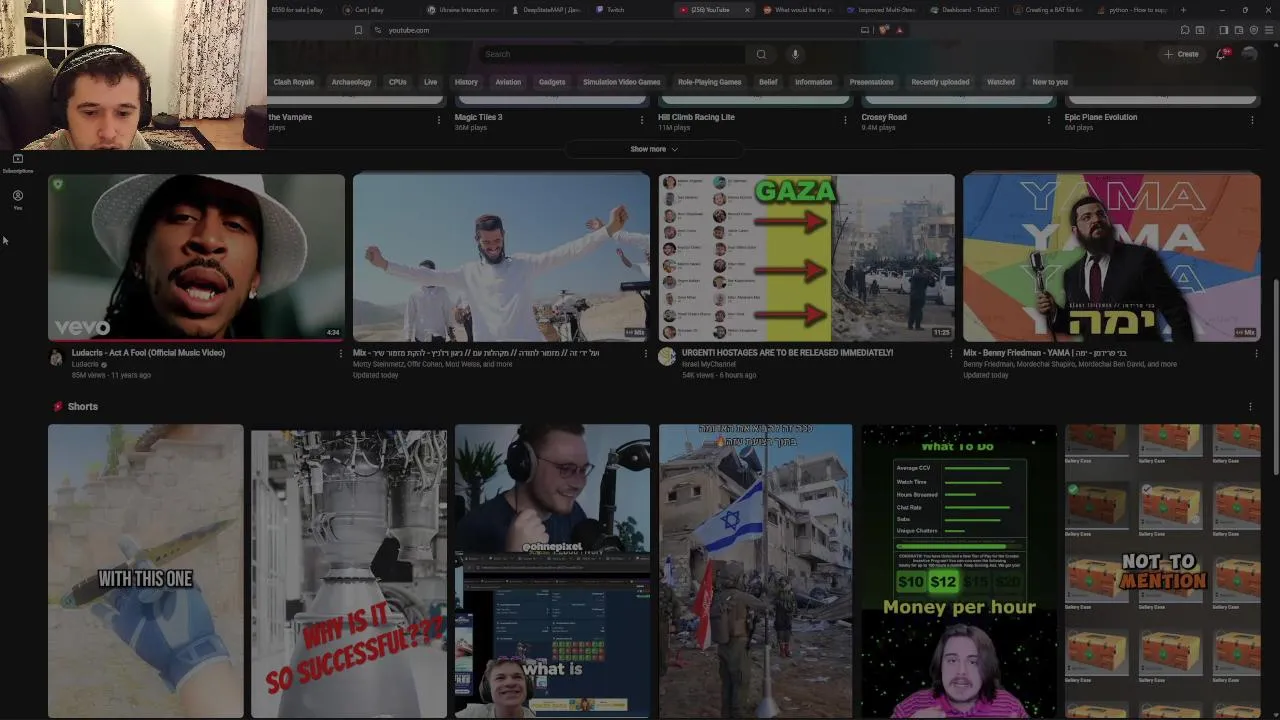Viewport: 1280px width, 720px height.
Task: Select the Role-Playing Games chip
Action: (709, 82)
